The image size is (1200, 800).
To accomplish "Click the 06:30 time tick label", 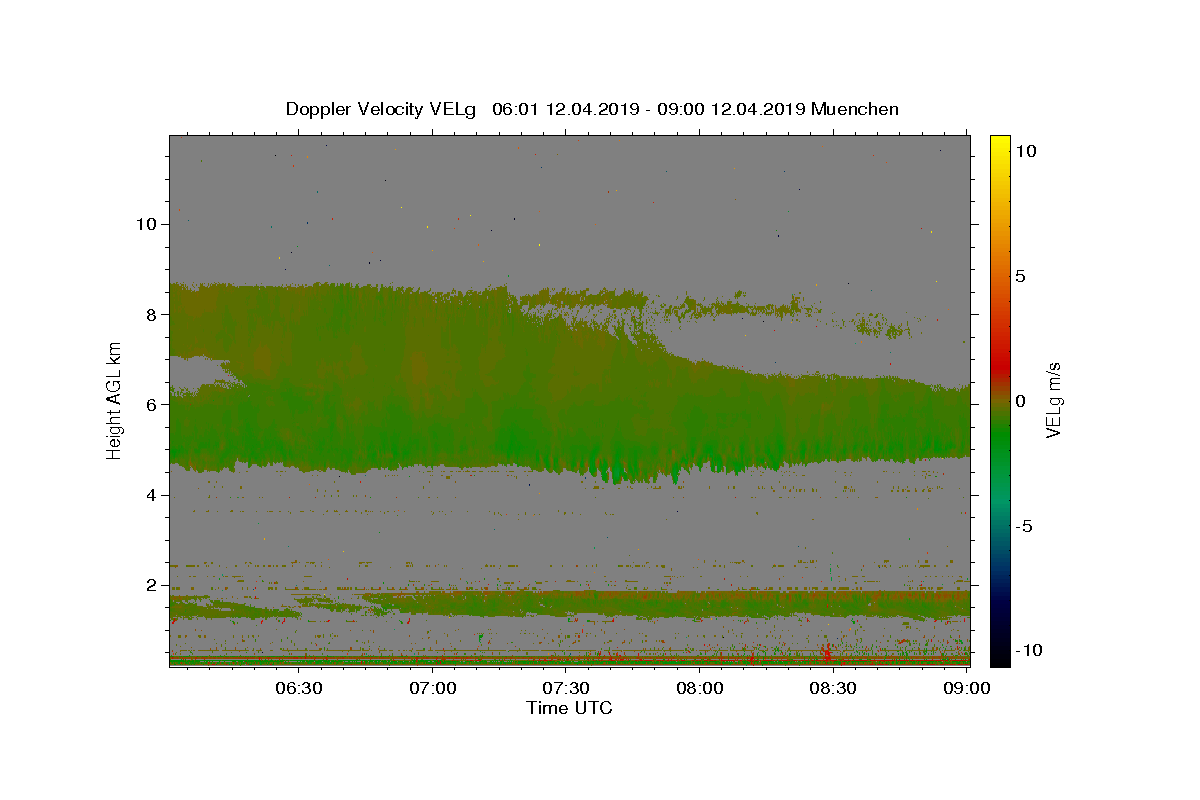I will (x=299, y=688).
